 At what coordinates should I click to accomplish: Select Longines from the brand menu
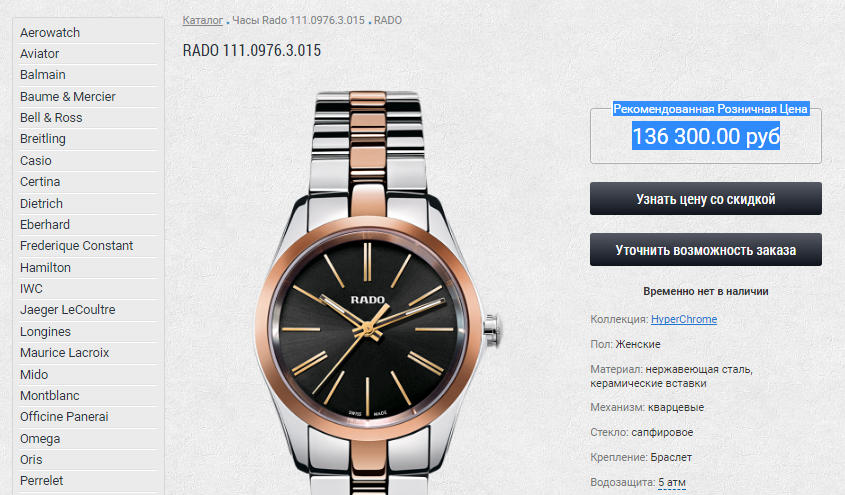[45, 332]
